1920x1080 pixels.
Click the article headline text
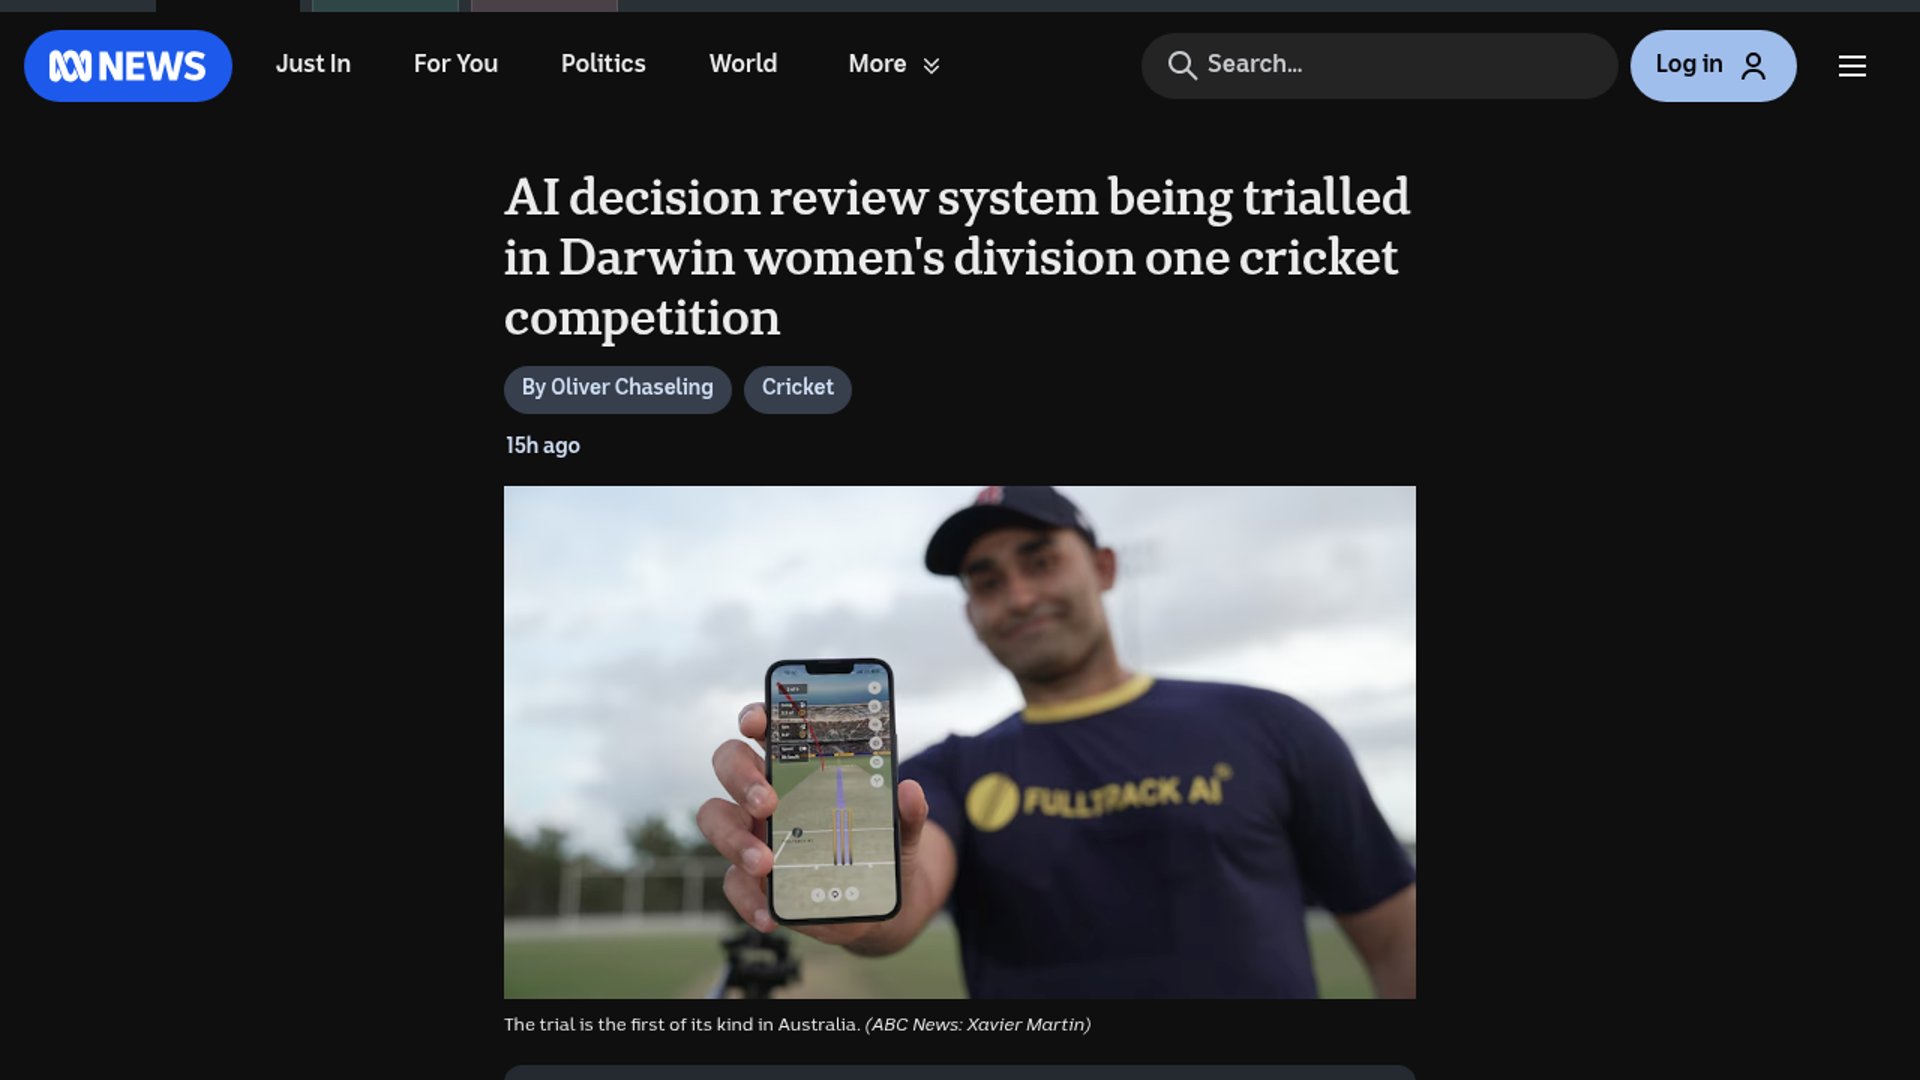tap(957, 257)
